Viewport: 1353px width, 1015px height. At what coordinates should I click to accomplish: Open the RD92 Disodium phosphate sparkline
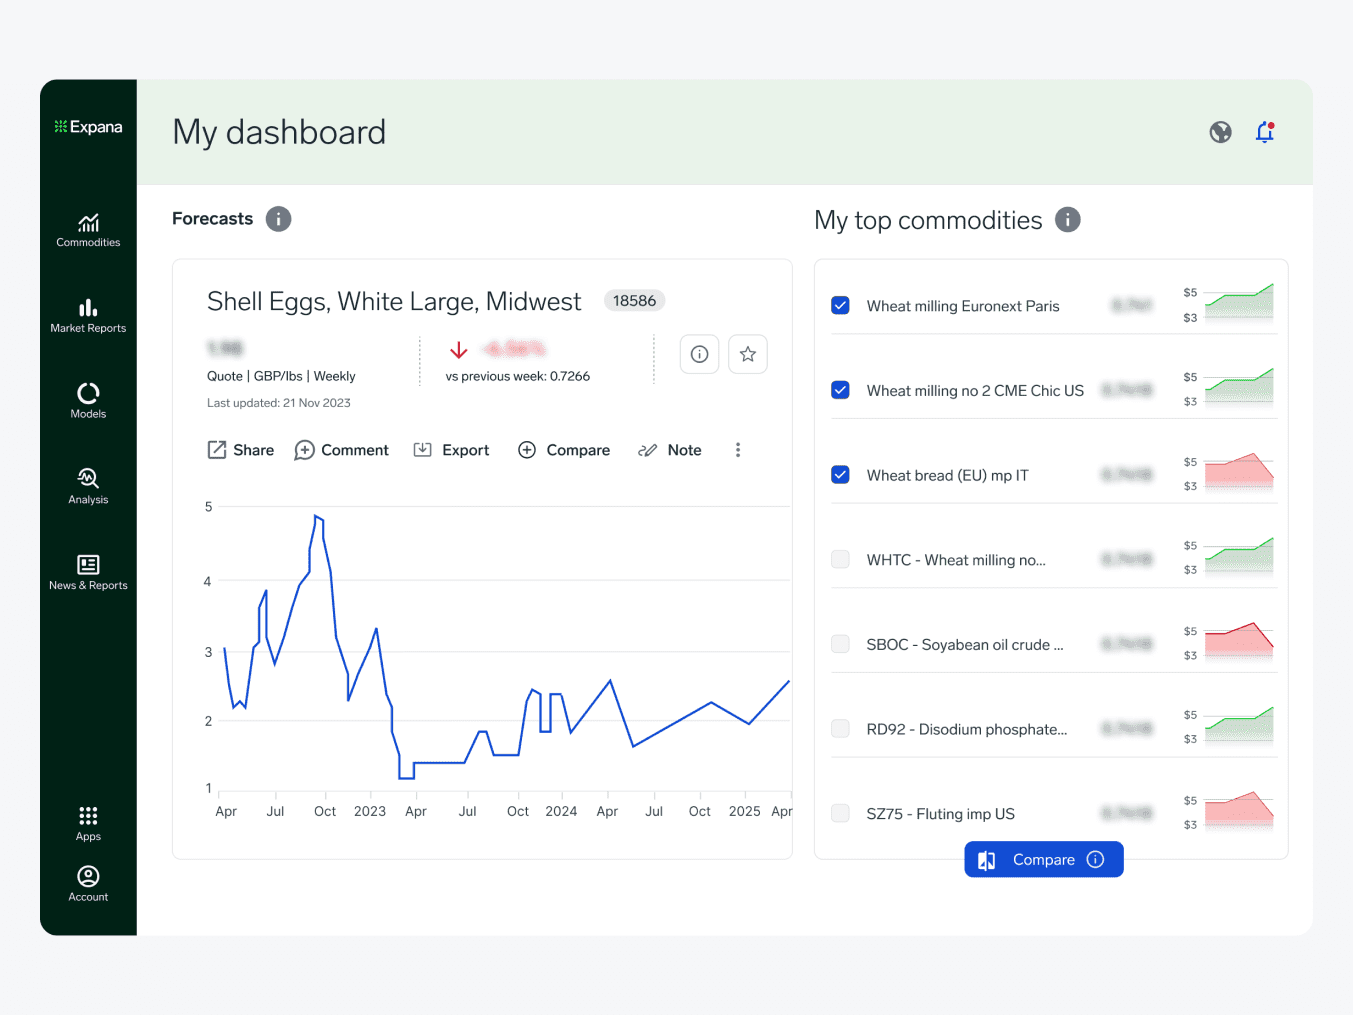tap(1239, 727)
